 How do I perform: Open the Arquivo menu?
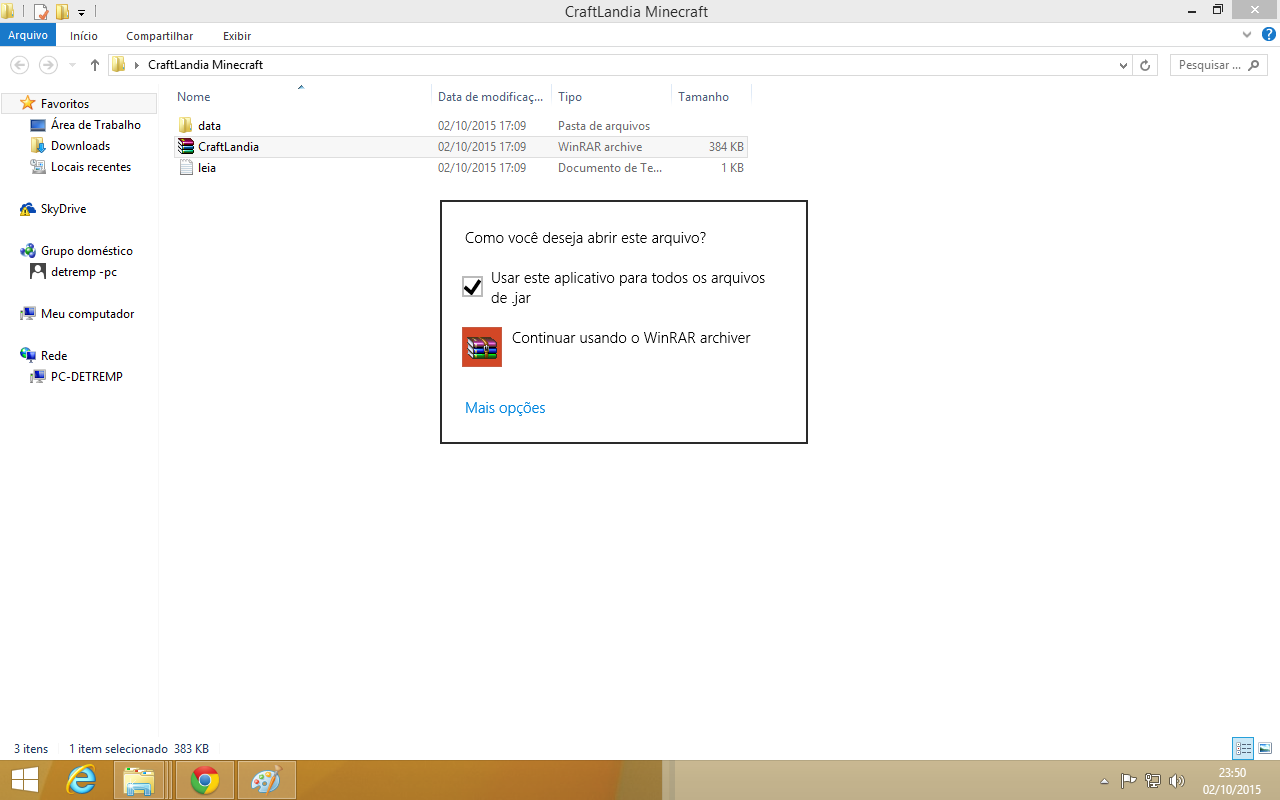point(28,35)
